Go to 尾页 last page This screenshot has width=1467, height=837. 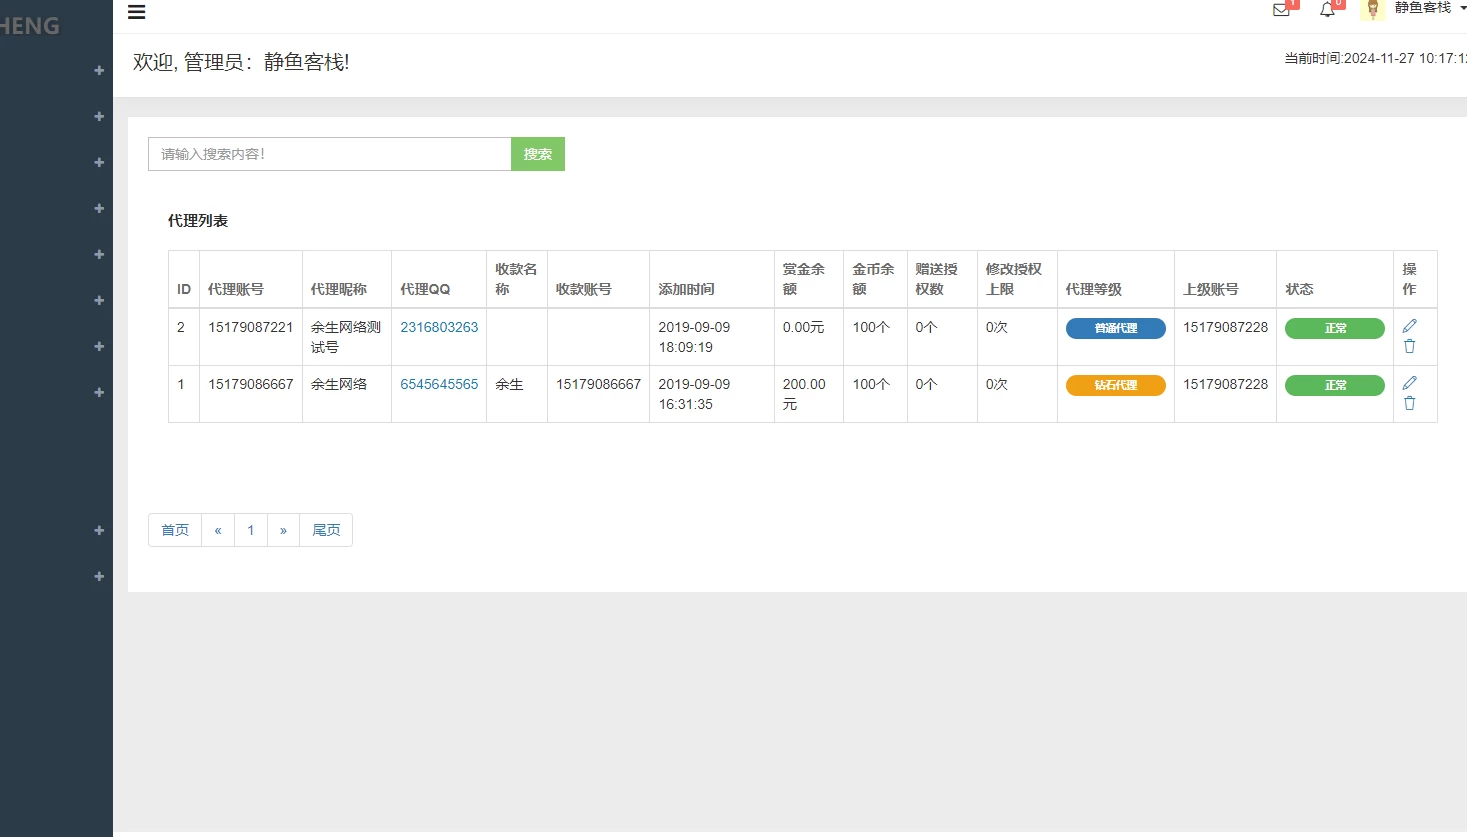326,530
